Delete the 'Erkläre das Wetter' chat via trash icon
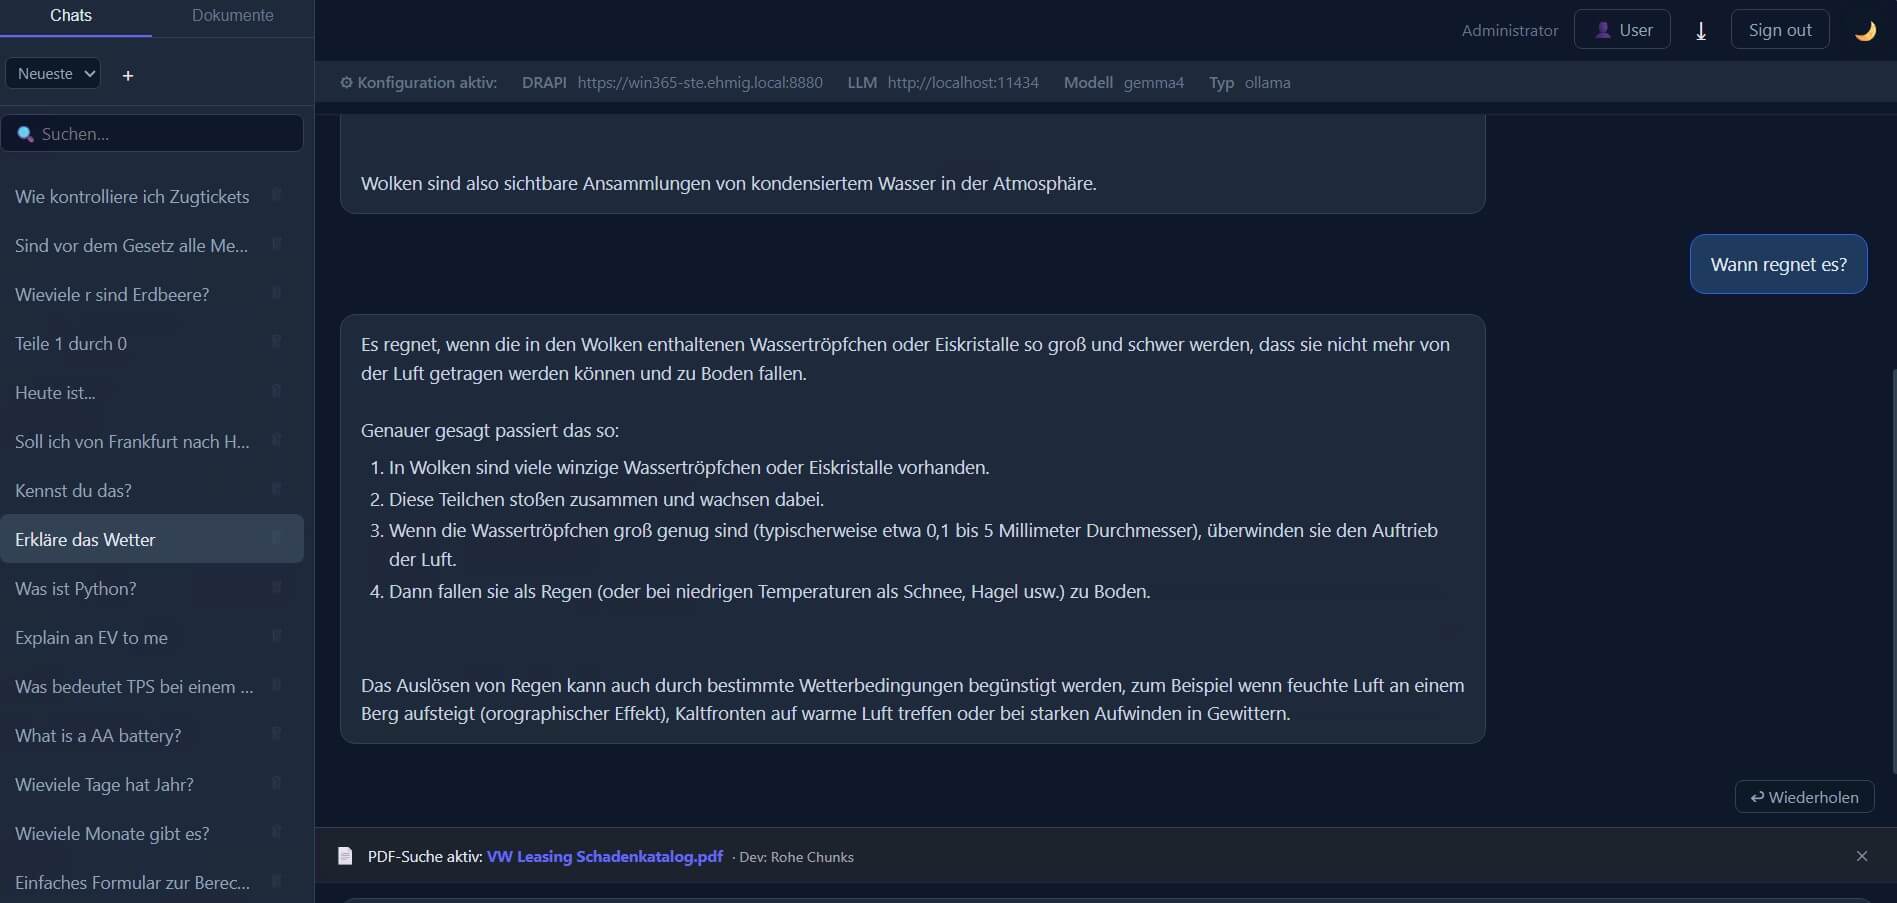This screenshot has height=903, width=1897. [277, 538]
